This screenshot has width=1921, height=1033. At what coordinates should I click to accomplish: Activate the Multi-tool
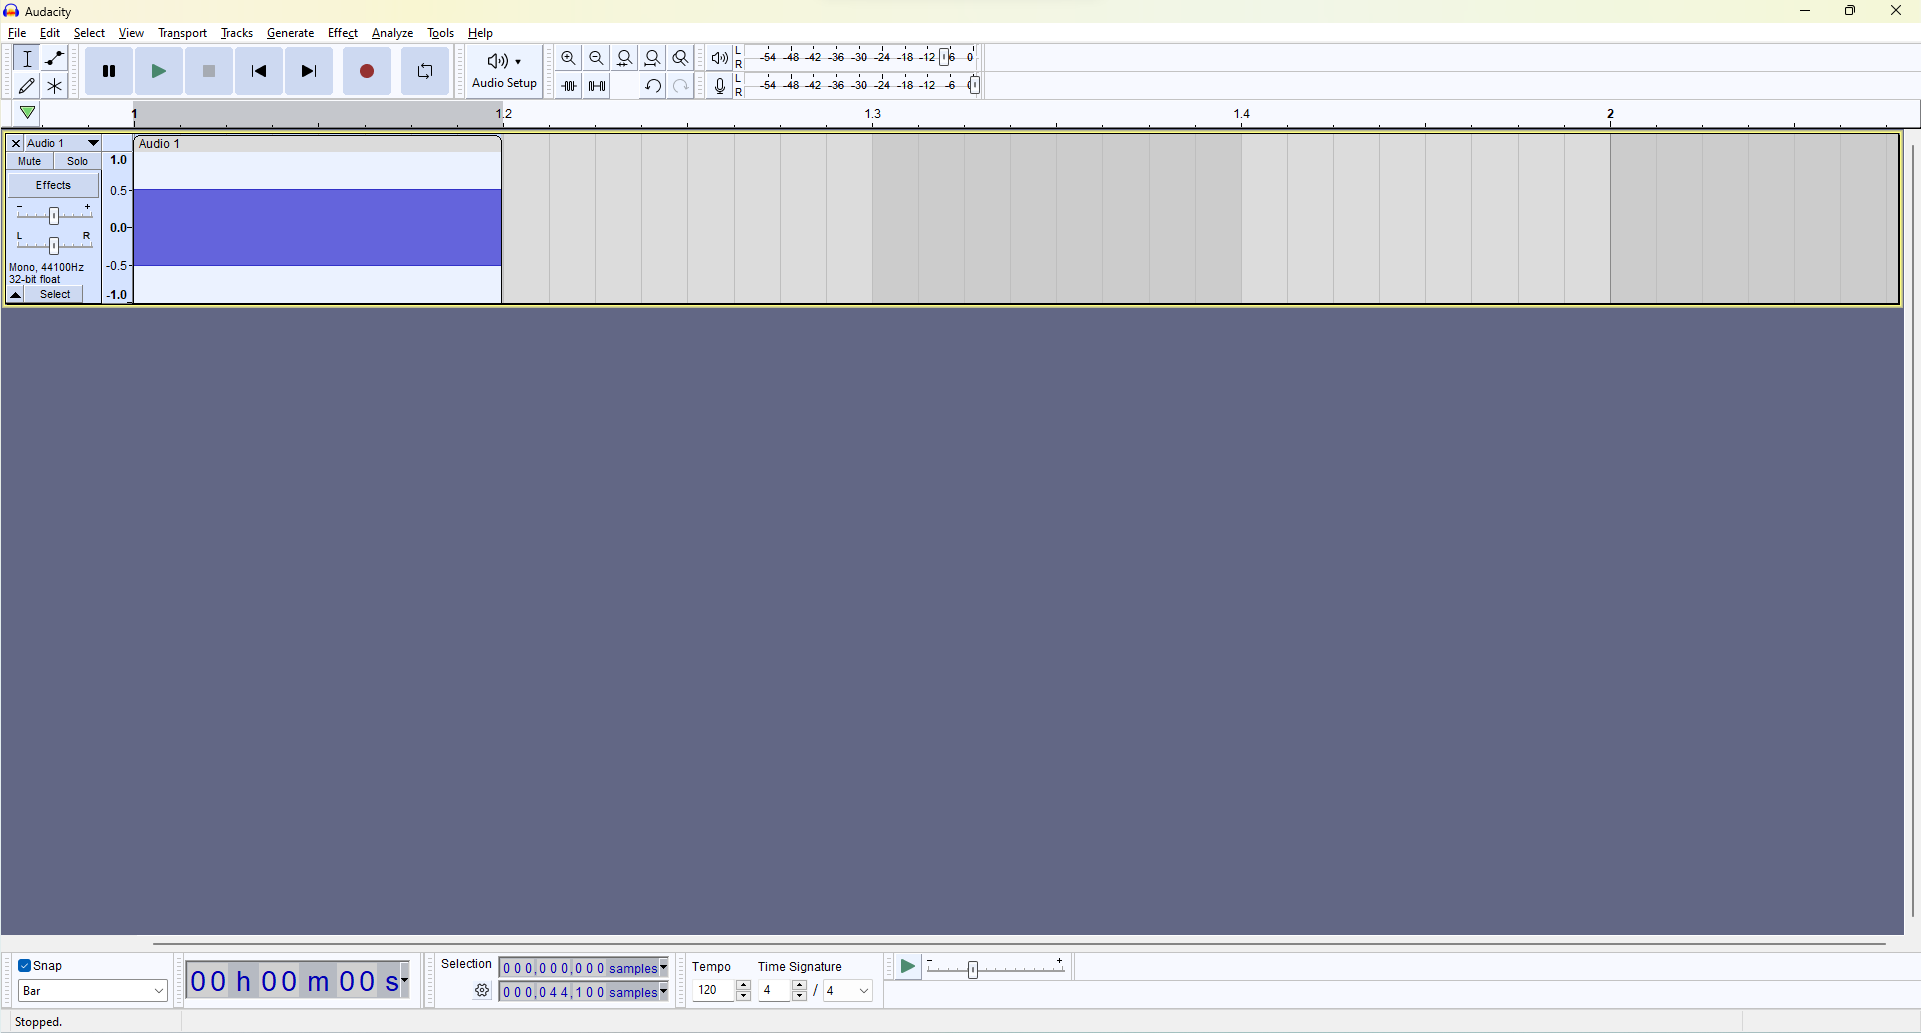[54, 85]
